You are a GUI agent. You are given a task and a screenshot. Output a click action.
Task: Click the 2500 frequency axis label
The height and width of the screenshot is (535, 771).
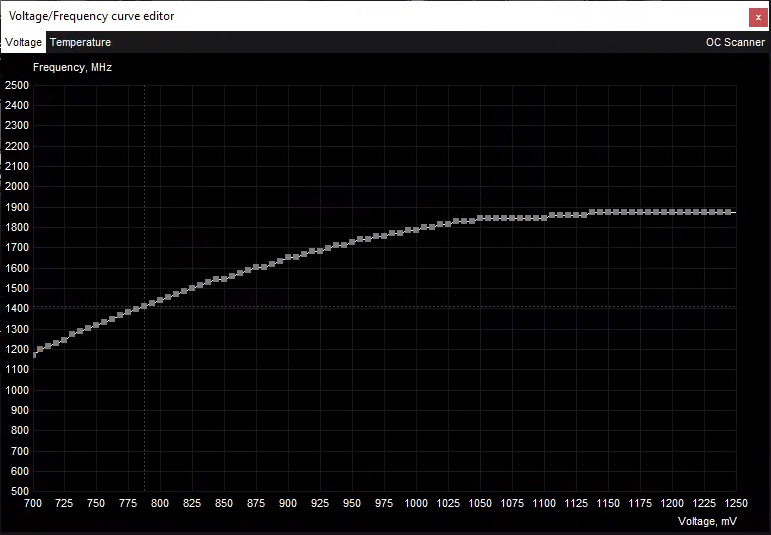[17, 85]
